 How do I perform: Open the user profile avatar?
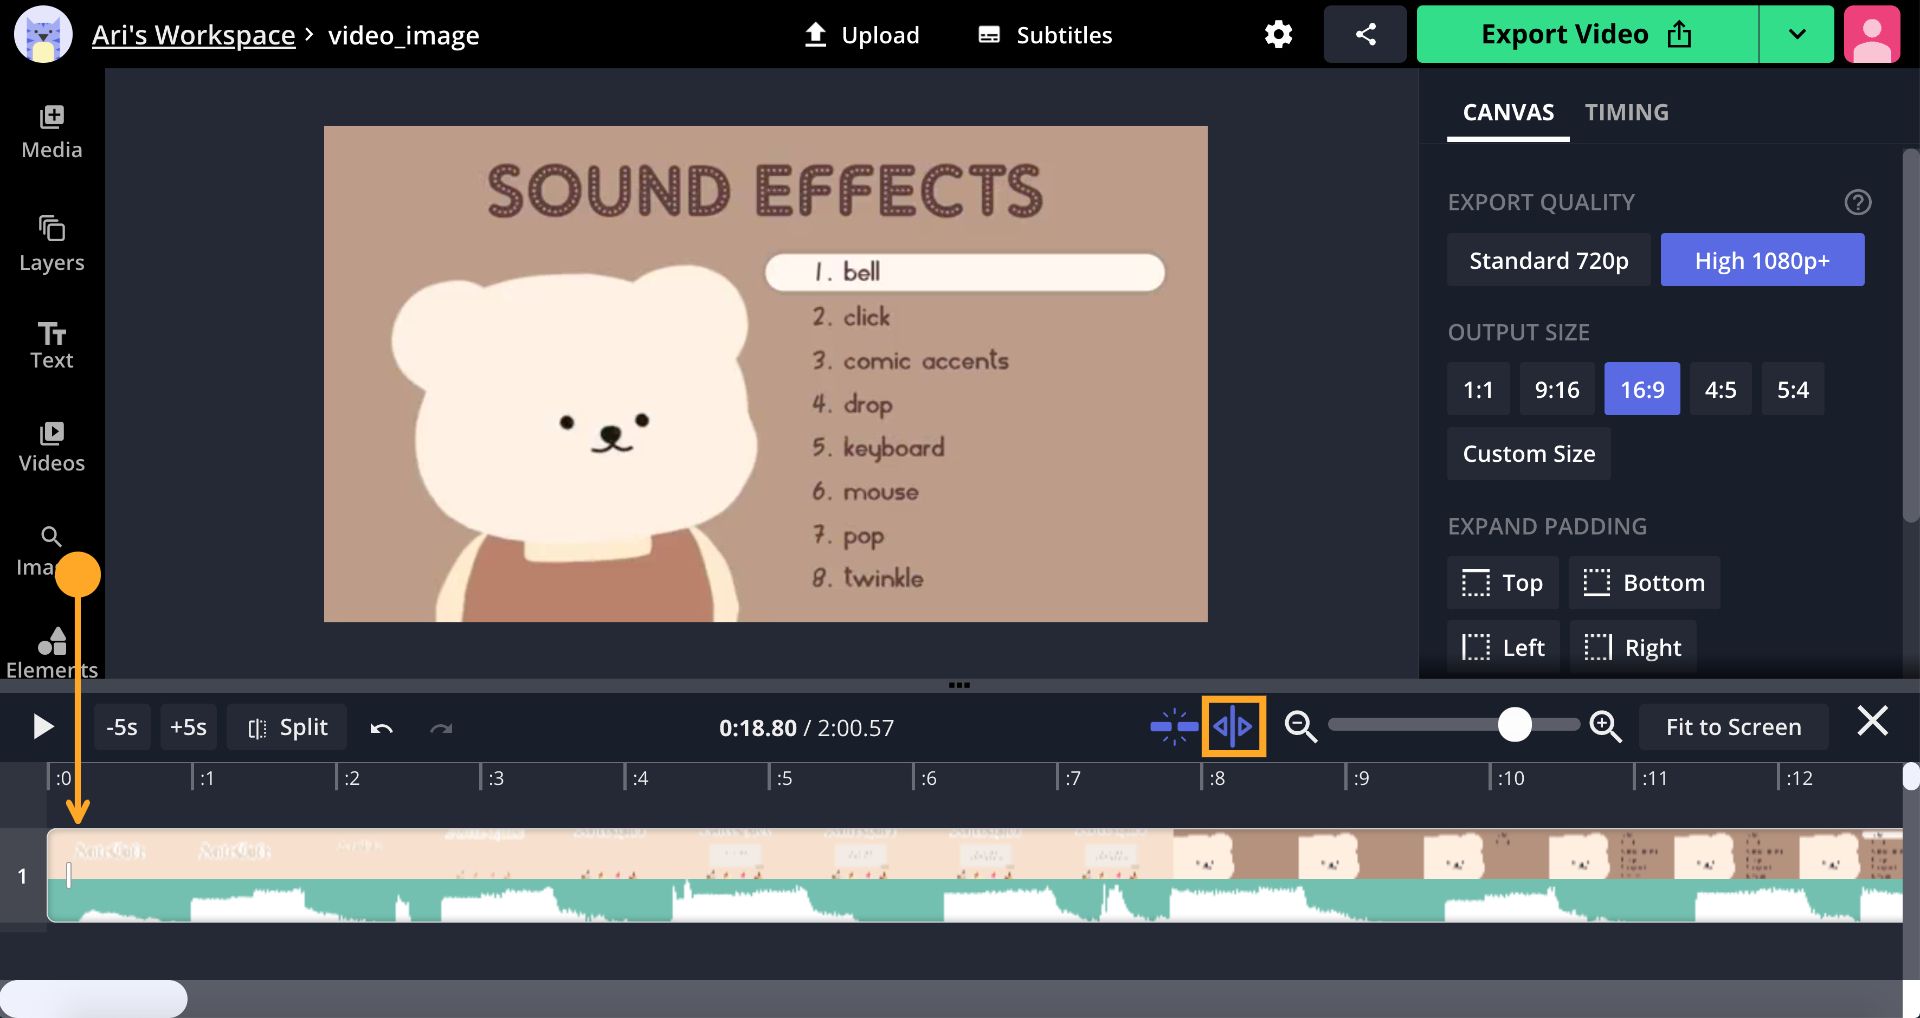[1872, 34]
